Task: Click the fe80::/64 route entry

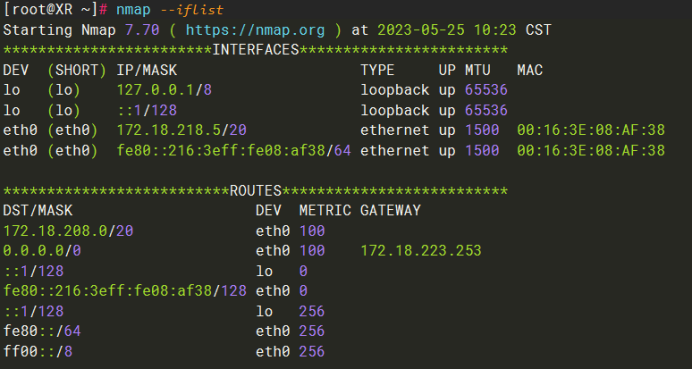Action: tap(42, 331)
